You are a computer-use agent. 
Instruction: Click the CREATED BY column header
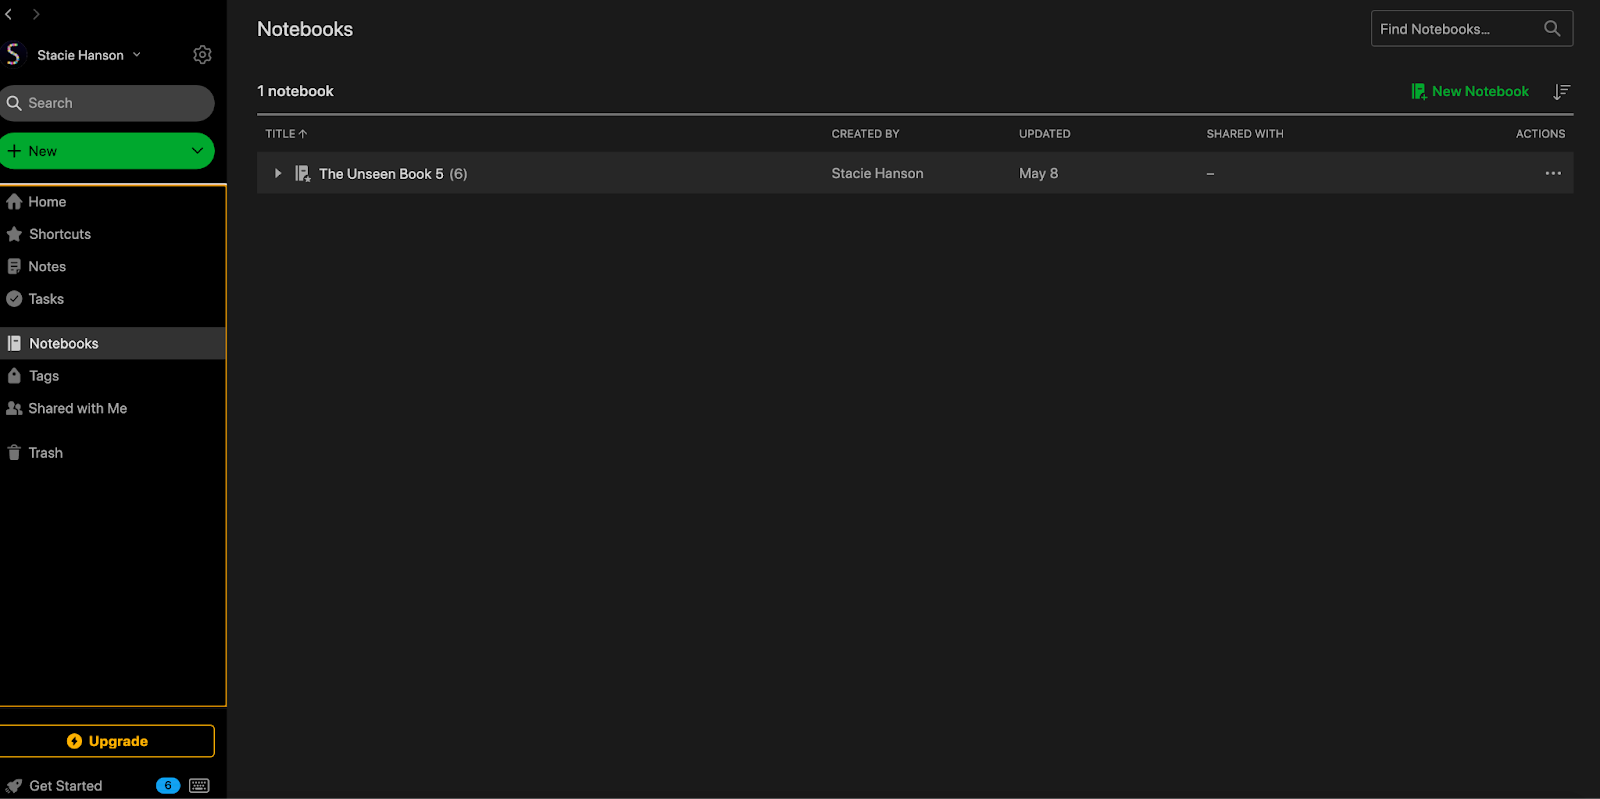[866, 134]
